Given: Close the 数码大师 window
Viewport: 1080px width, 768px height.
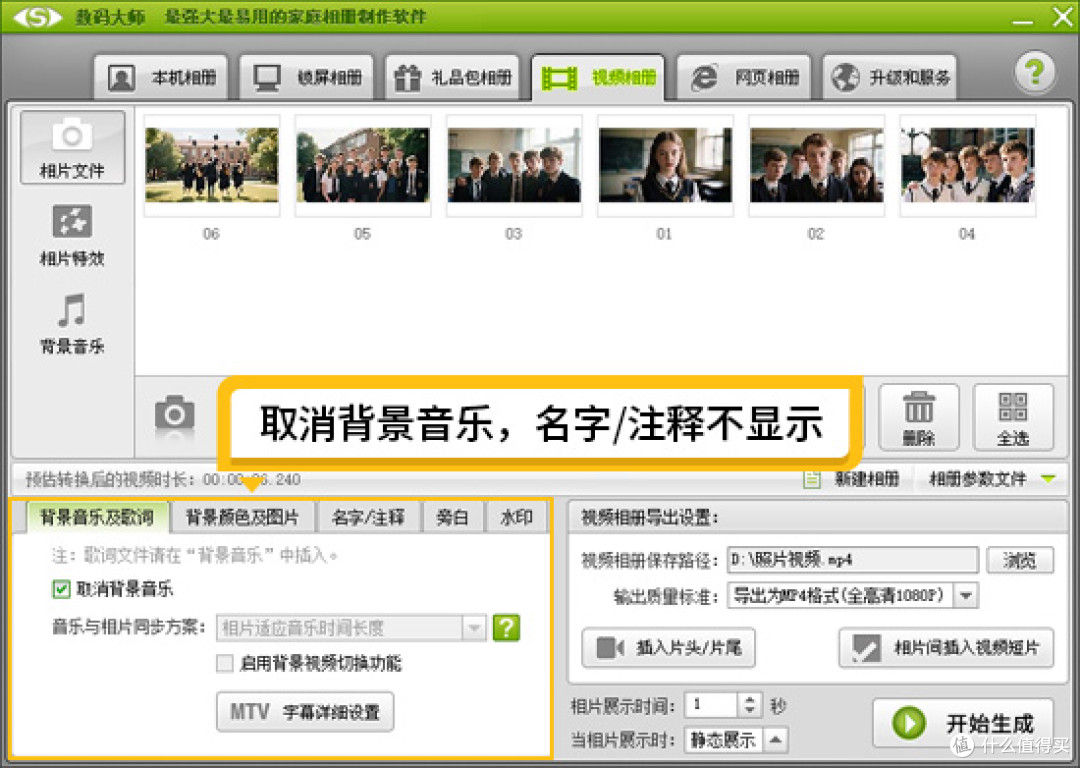Looking at the screenshot, I should coord(1062,17).
